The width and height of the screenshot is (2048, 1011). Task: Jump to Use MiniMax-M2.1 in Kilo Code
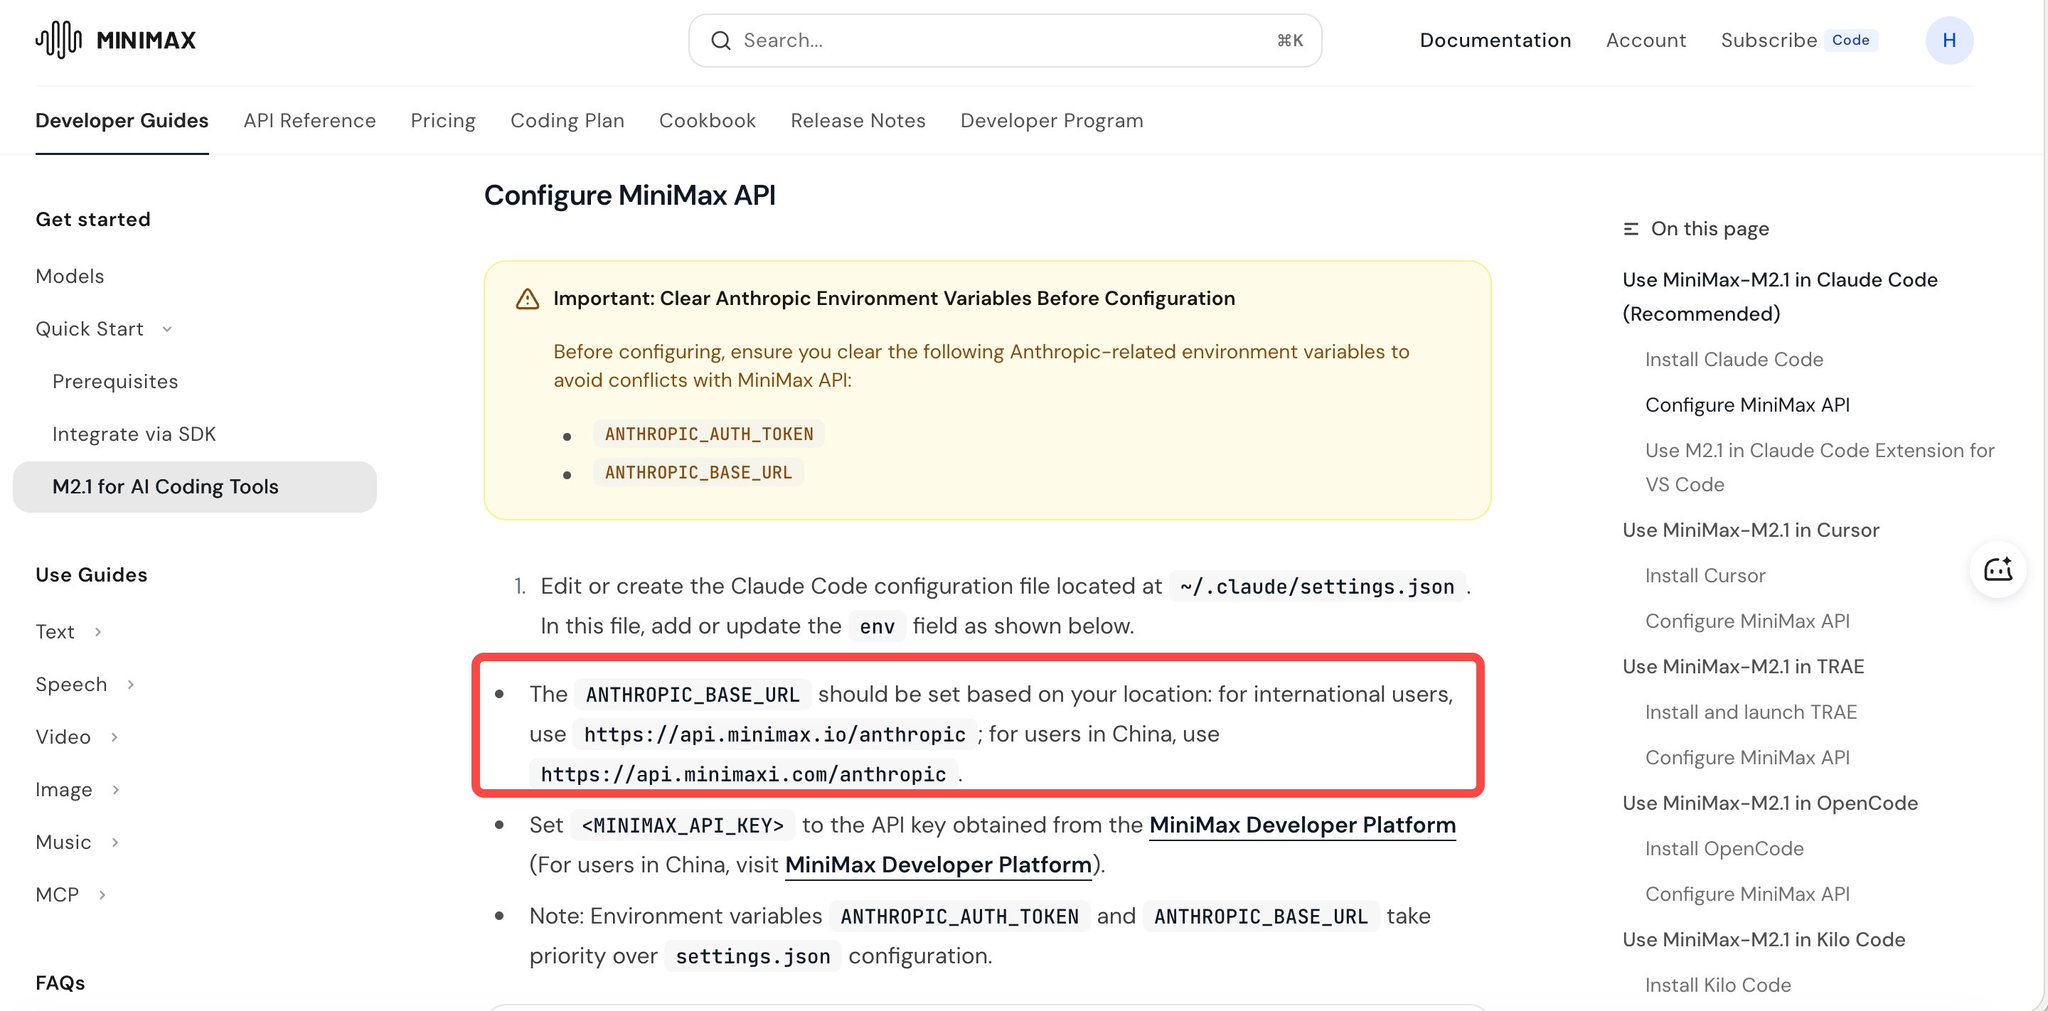click(1764, 940)
